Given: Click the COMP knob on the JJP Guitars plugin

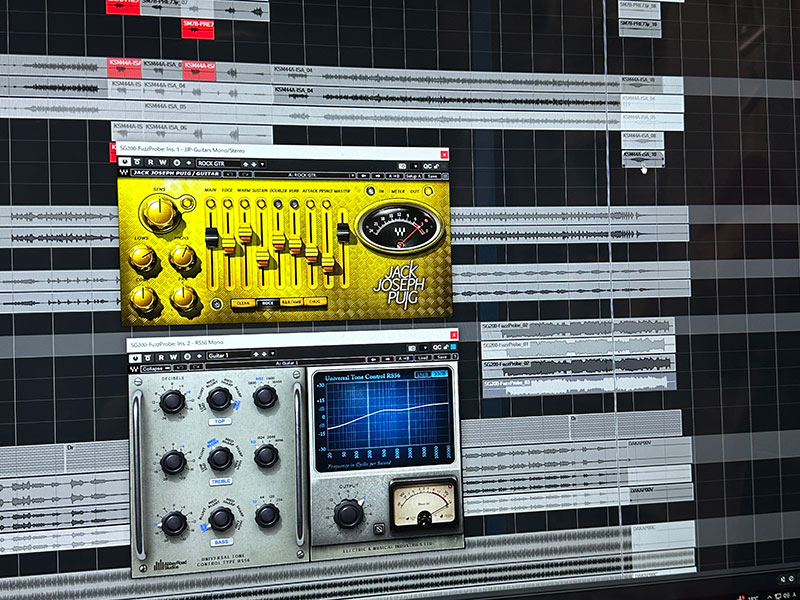Looking at the screenshot, I should [143, 298].
